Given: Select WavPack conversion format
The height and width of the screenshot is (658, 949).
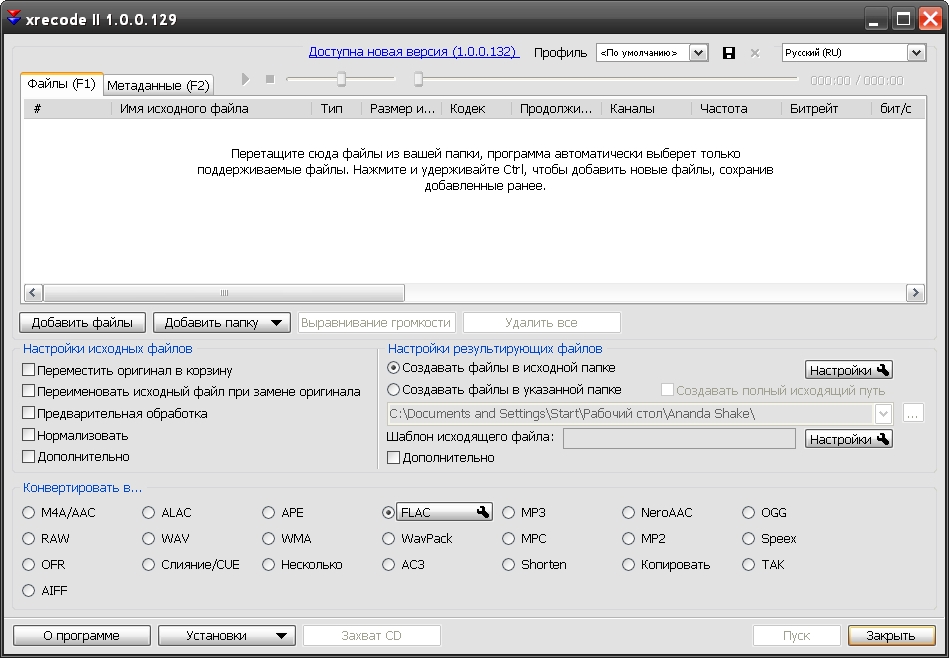Looking at the screenshot, I should point(389,538).
